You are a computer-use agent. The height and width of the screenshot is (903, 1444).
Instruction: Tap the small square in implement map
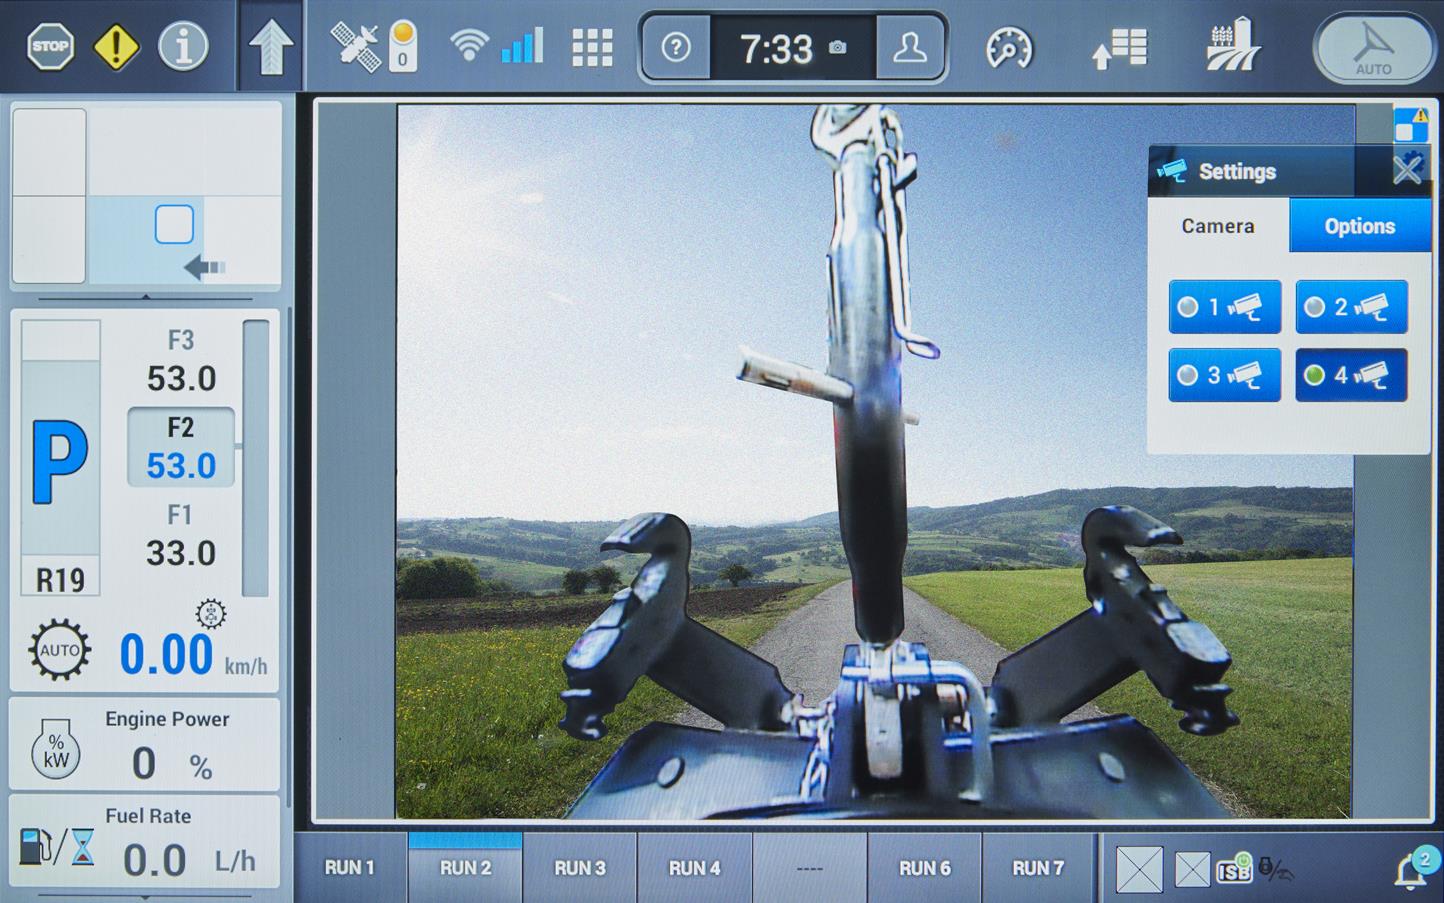(x=174, y=224)
